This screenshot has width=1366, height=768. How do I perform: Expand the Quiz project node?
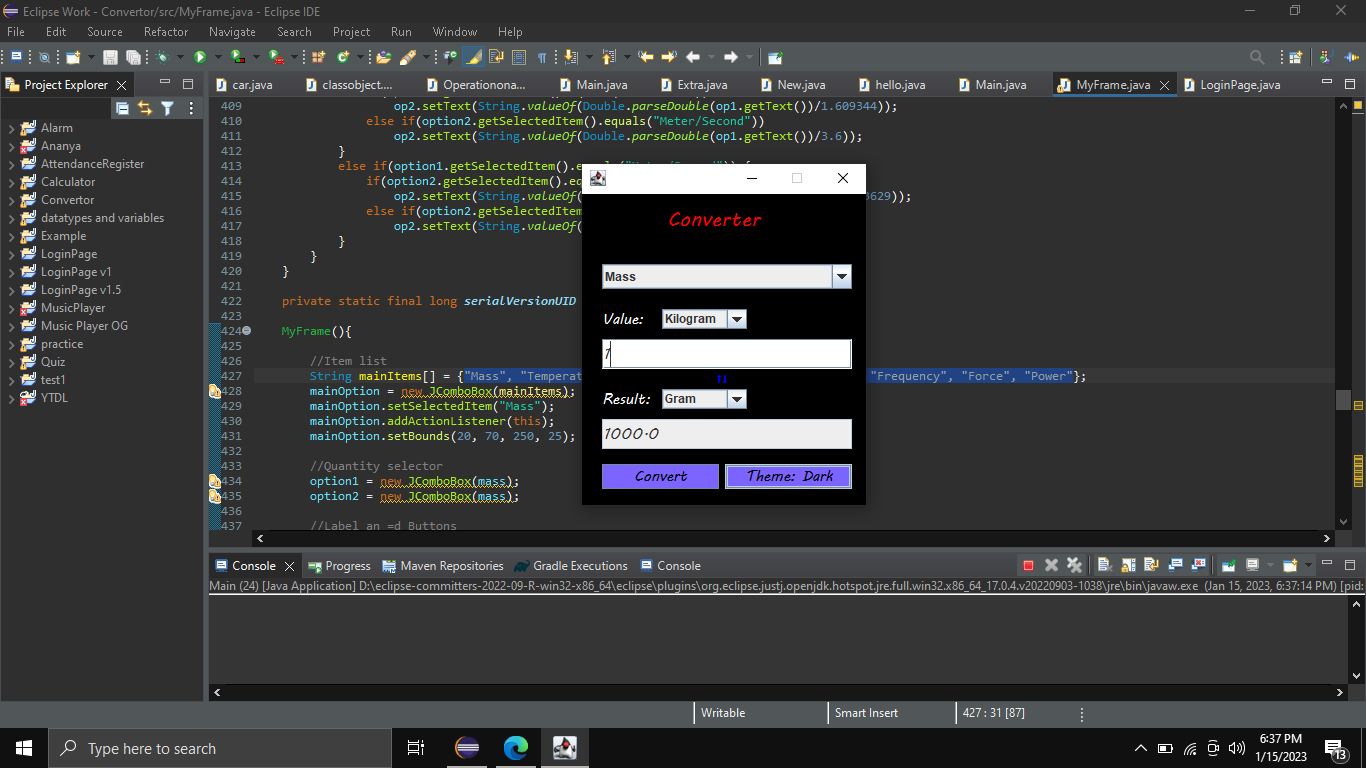coord(11,362)
